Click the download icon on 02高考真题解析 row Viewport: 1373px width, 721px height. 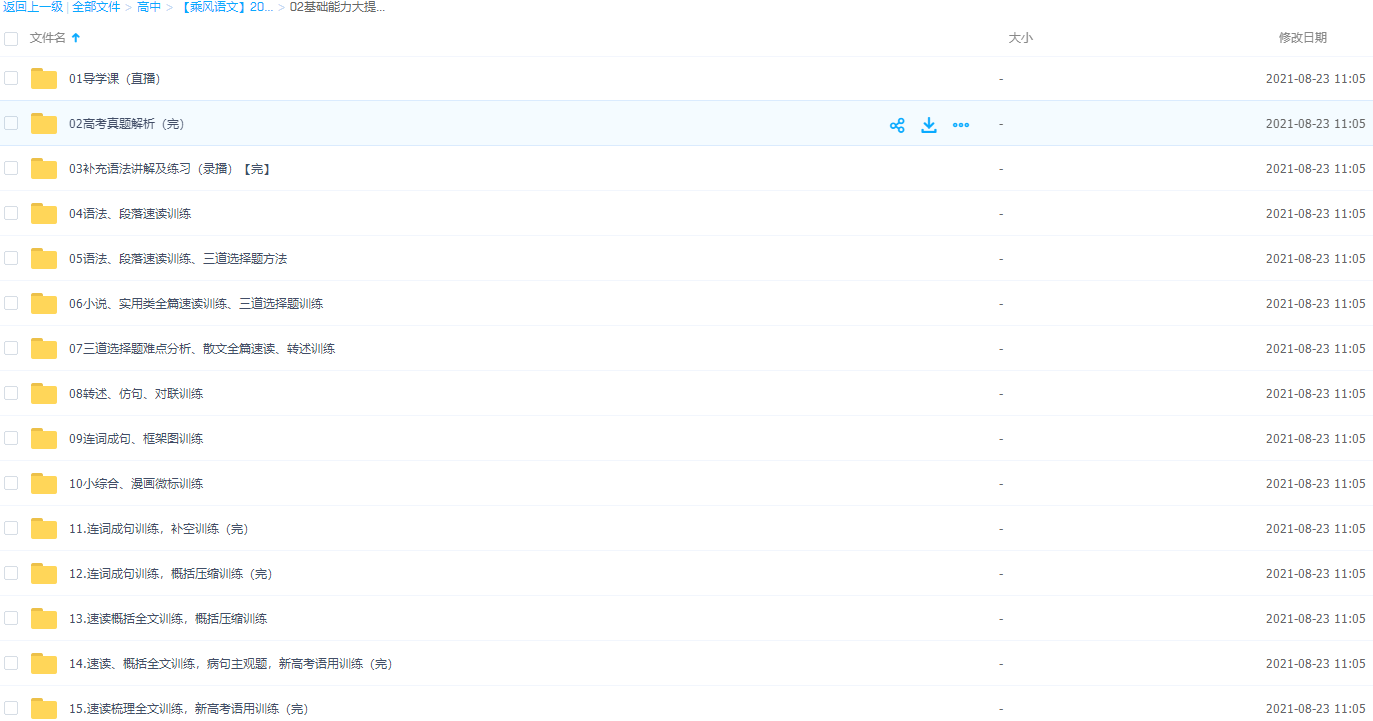929,125
